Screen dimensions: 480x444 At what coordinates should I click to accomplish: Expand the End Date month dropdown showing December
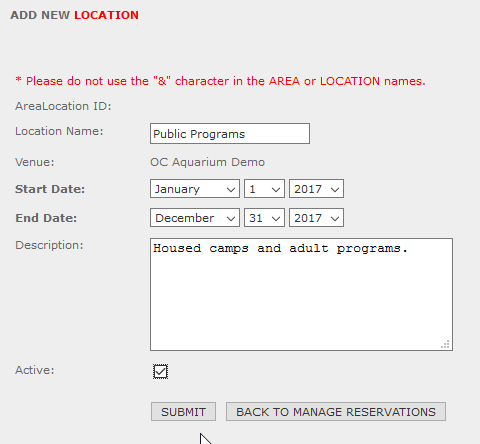coord(195,218)
